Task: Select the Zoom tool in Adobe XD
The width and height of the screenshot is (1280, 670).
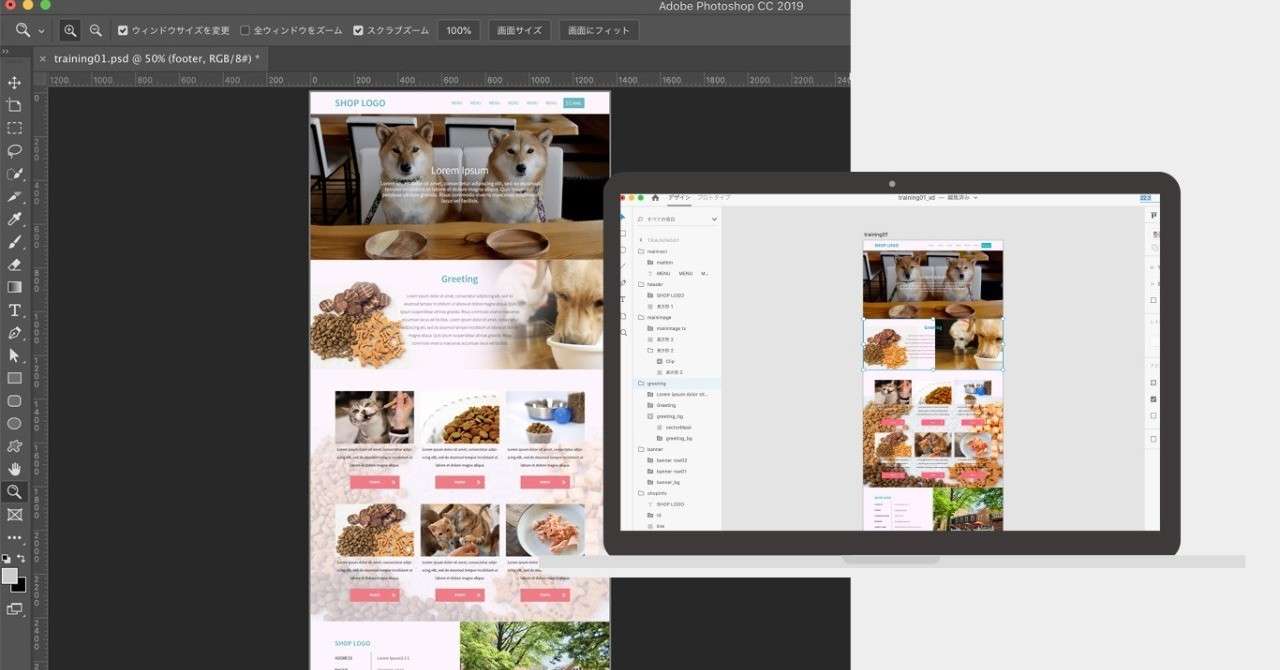Action: click(x=623, y=332)
